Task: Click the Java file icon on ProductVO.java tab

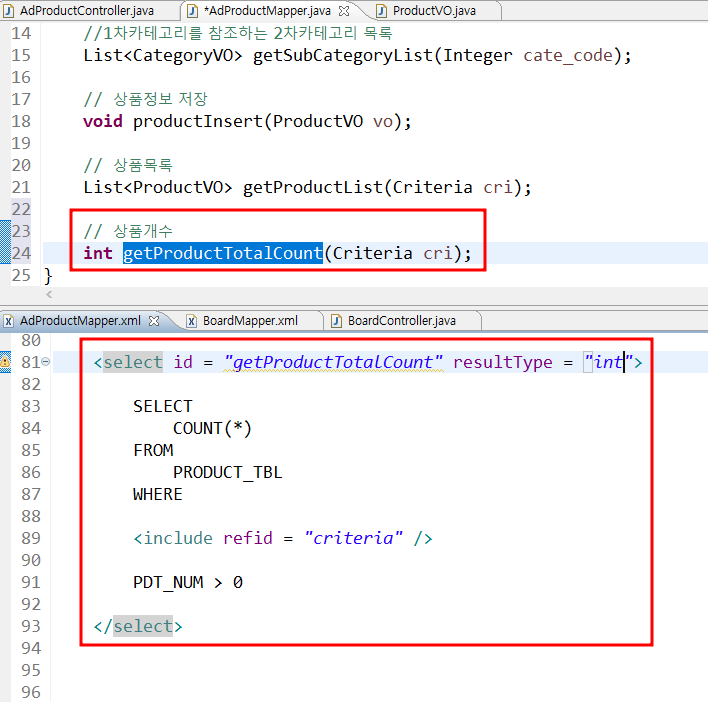Action: (382, 11)
